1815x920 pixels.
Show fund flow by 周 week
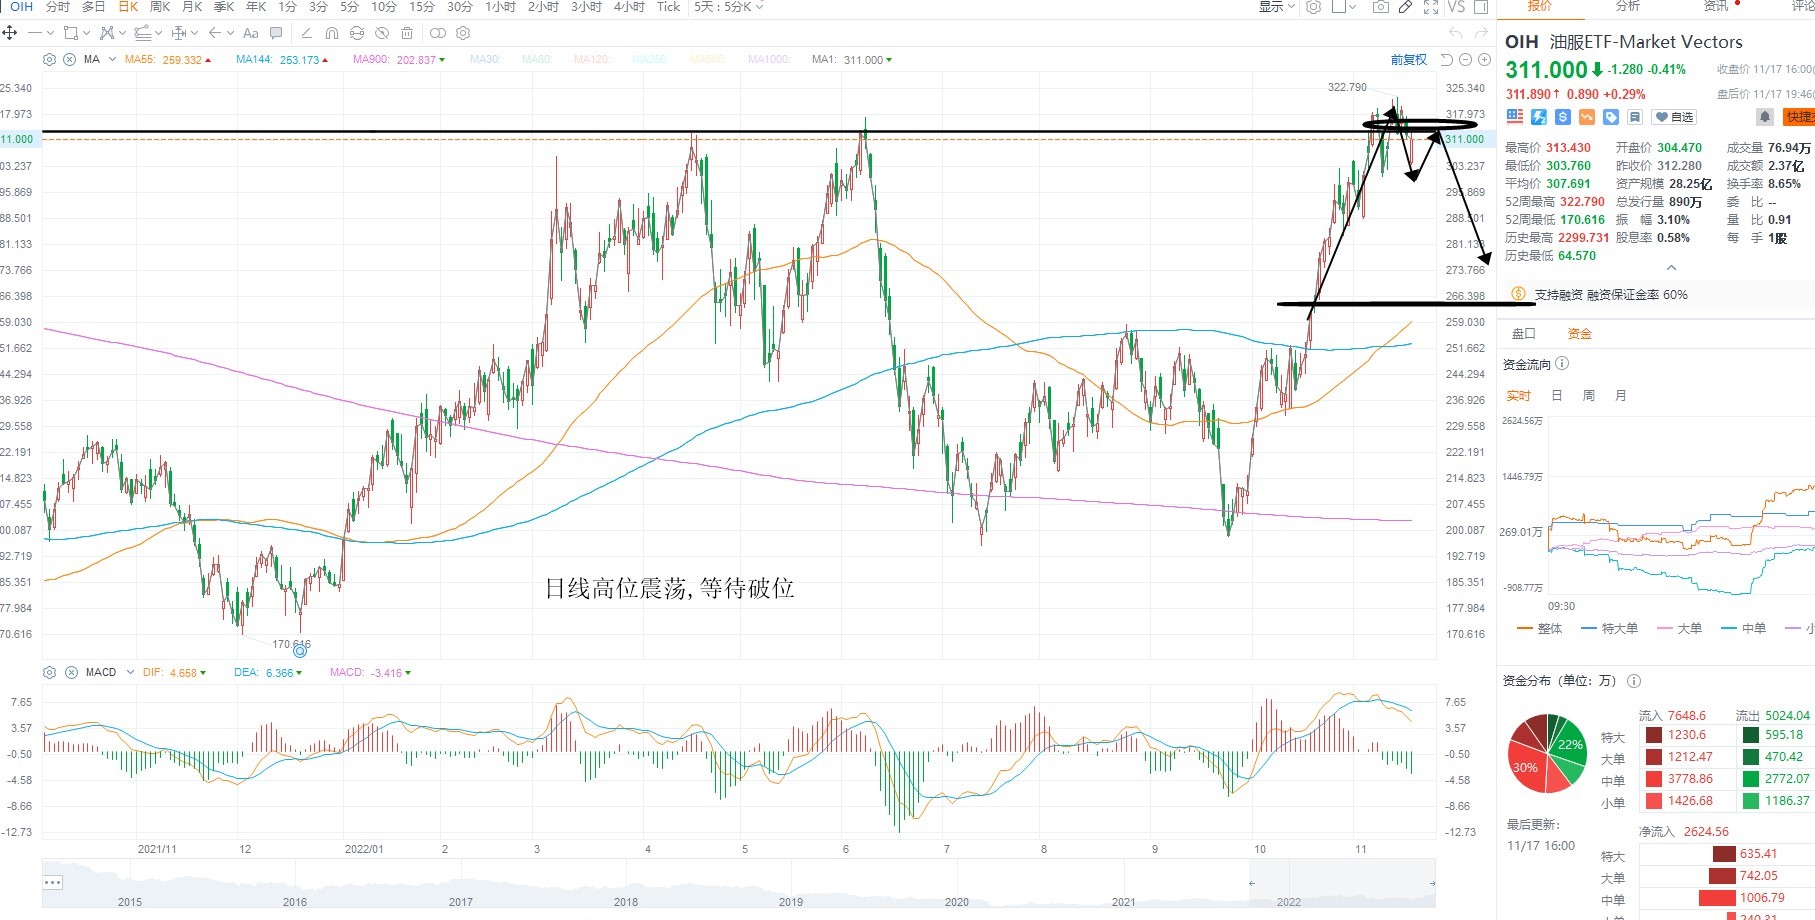1588,396
